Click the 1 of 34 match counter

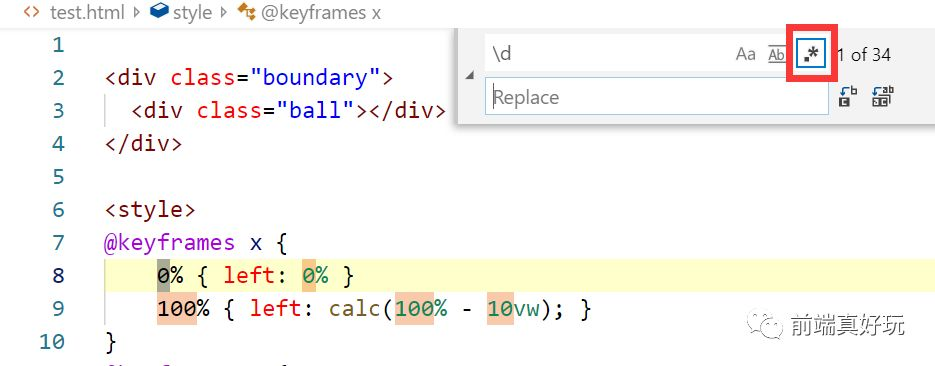point(863,55)
